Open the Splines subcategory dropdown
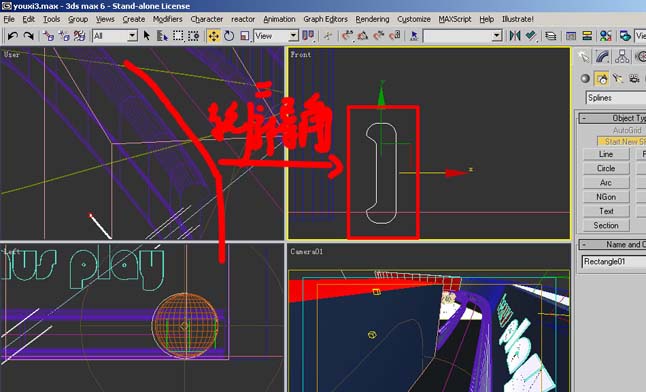Screen dimensions: 646x392 tap(616, 98)
